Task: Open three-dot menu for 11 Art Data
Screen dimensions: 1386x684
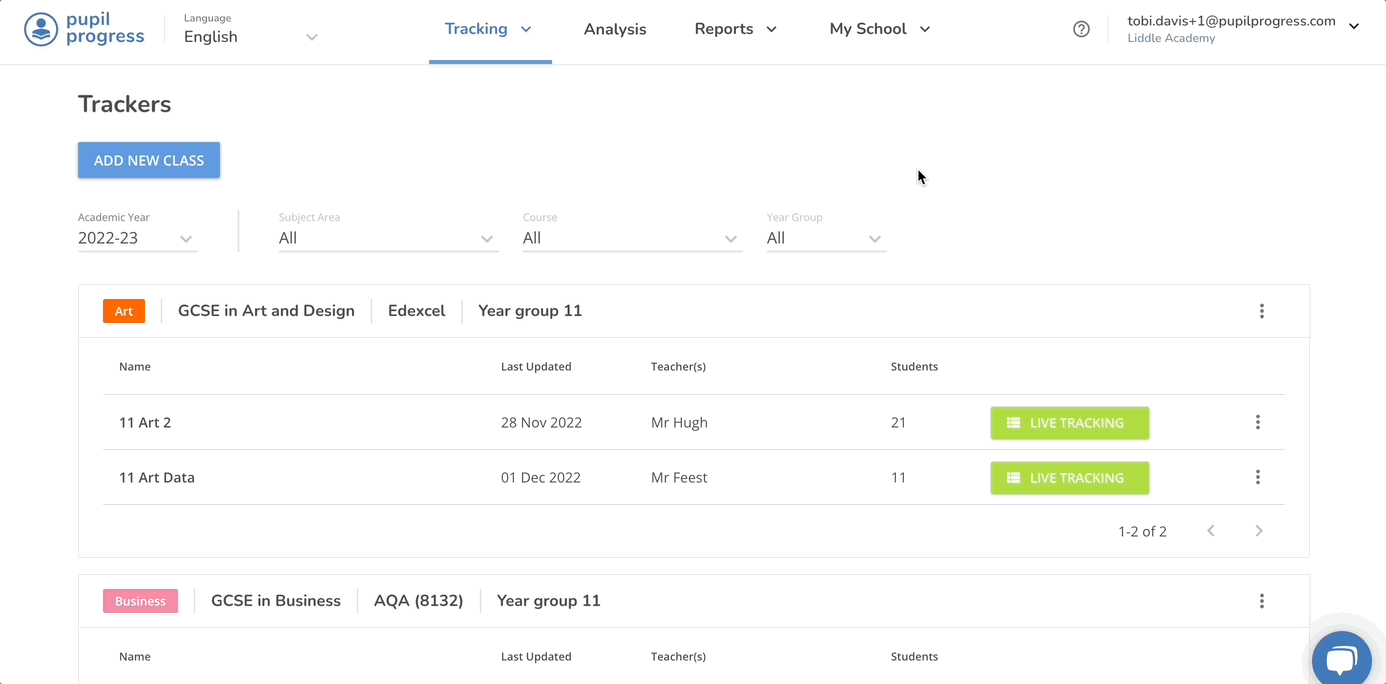Action: tap(1257, 478)
